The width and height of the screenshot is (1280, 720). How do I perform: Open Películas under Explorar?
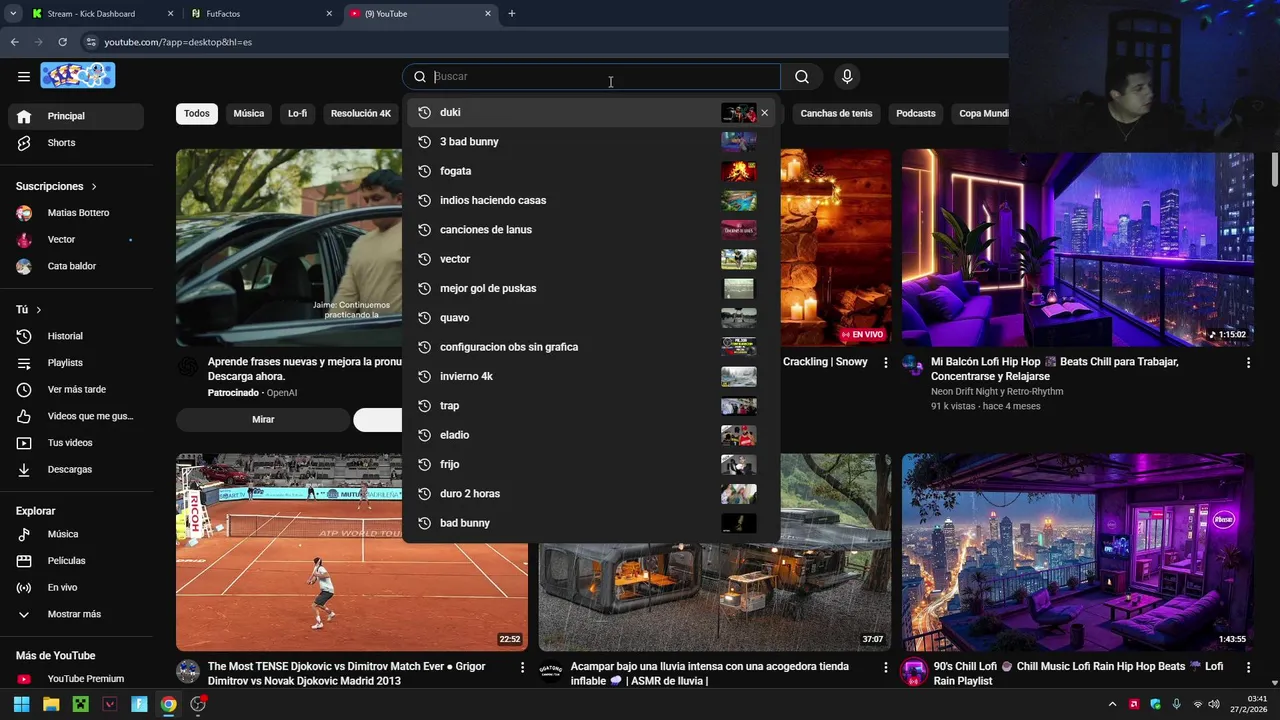[x=76, y=561]
